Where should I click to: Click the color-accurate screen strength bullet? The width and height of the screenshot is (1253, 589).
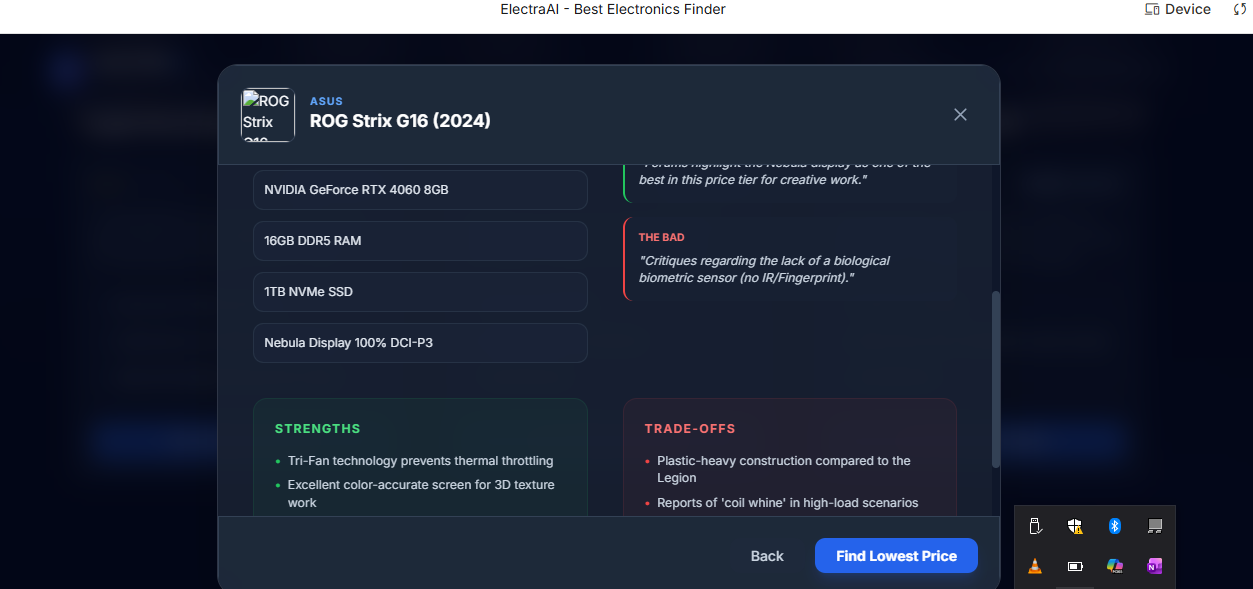click(420, 494)
